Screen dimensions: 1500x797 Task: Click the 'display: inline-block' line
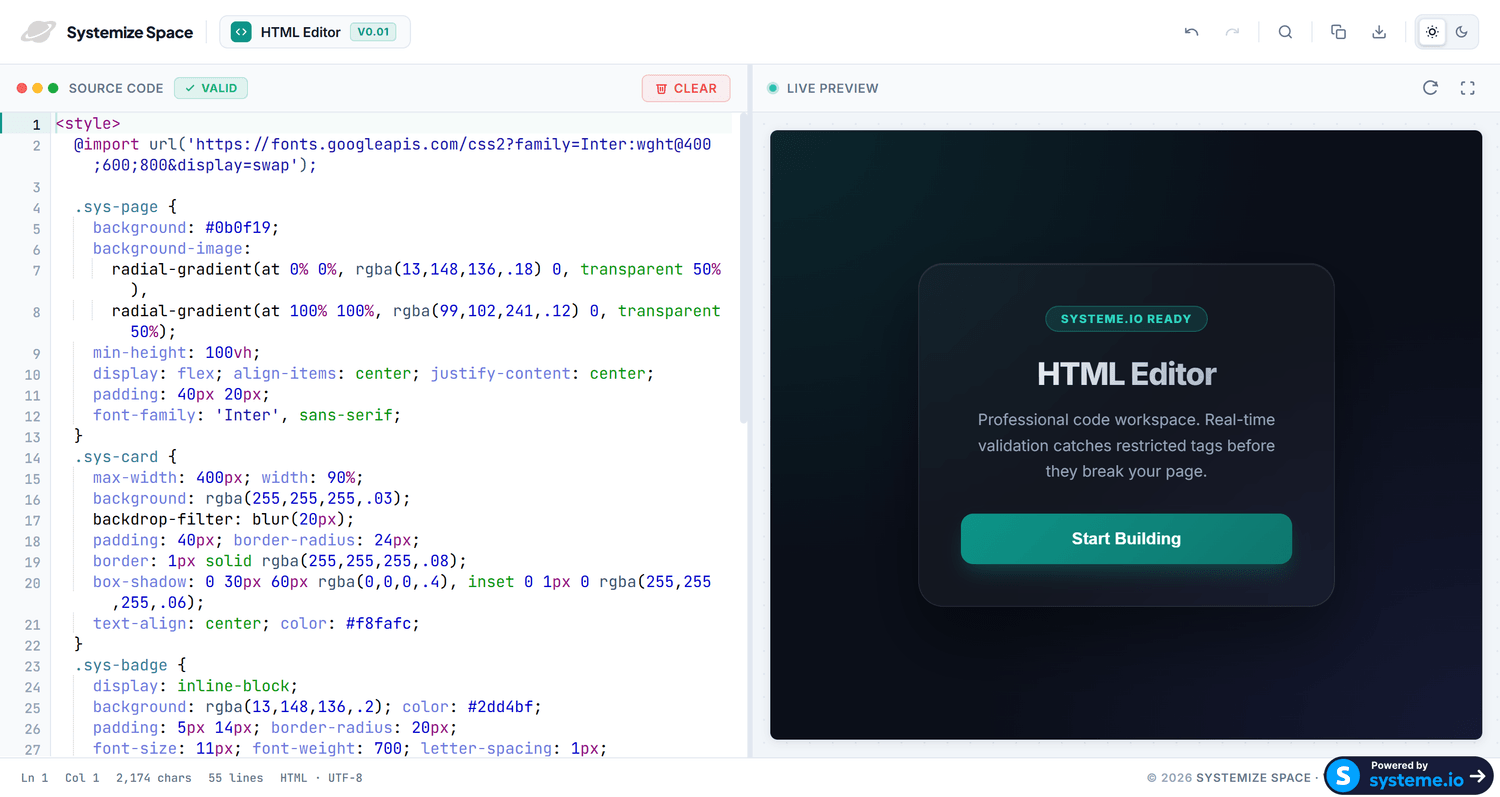point(195,686)
